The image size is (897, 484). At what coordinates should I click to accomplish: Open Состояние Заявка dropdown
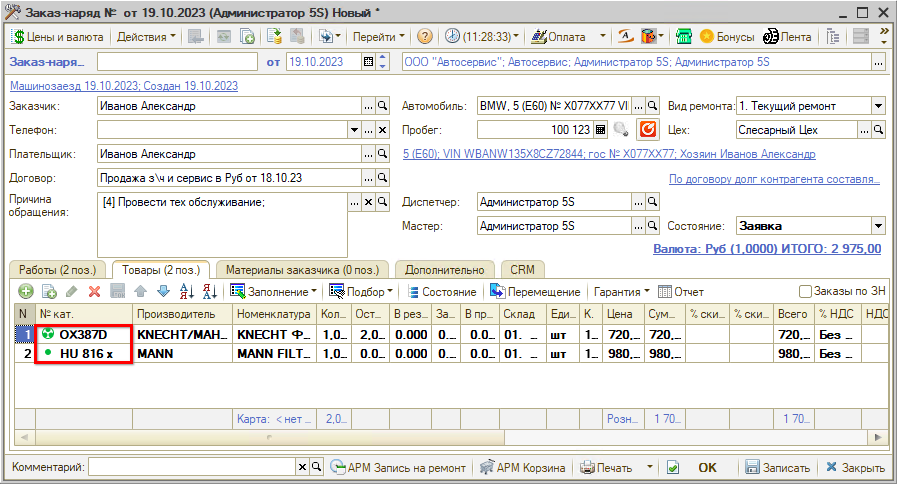[x=879, y=226]
